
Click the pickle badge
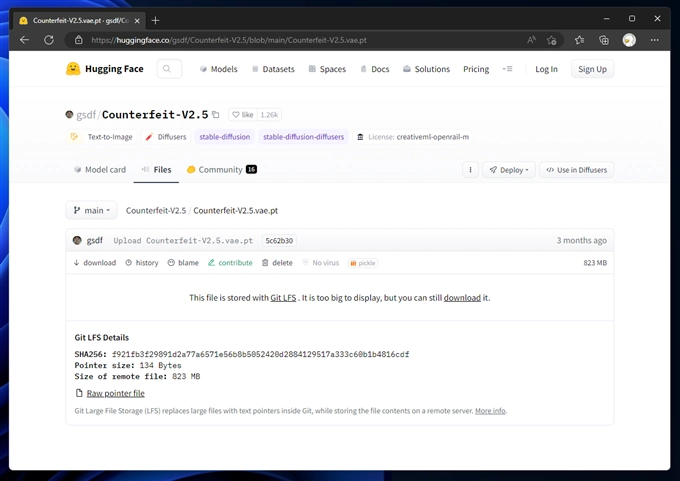[363, 263]
